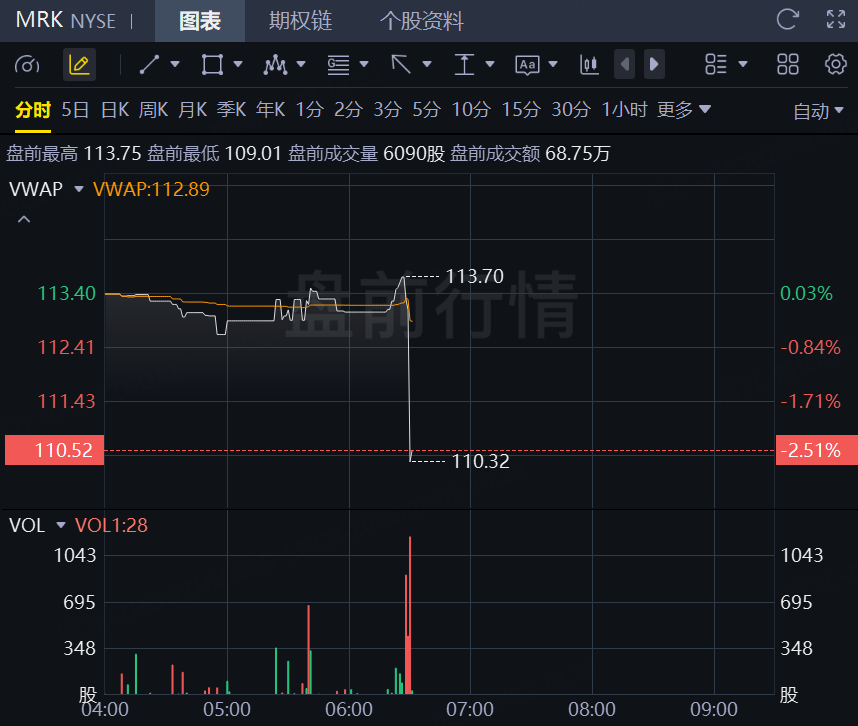Select the Aa text annotation tool
Viewport: 858px width, 726px height.
coord(527,65)
